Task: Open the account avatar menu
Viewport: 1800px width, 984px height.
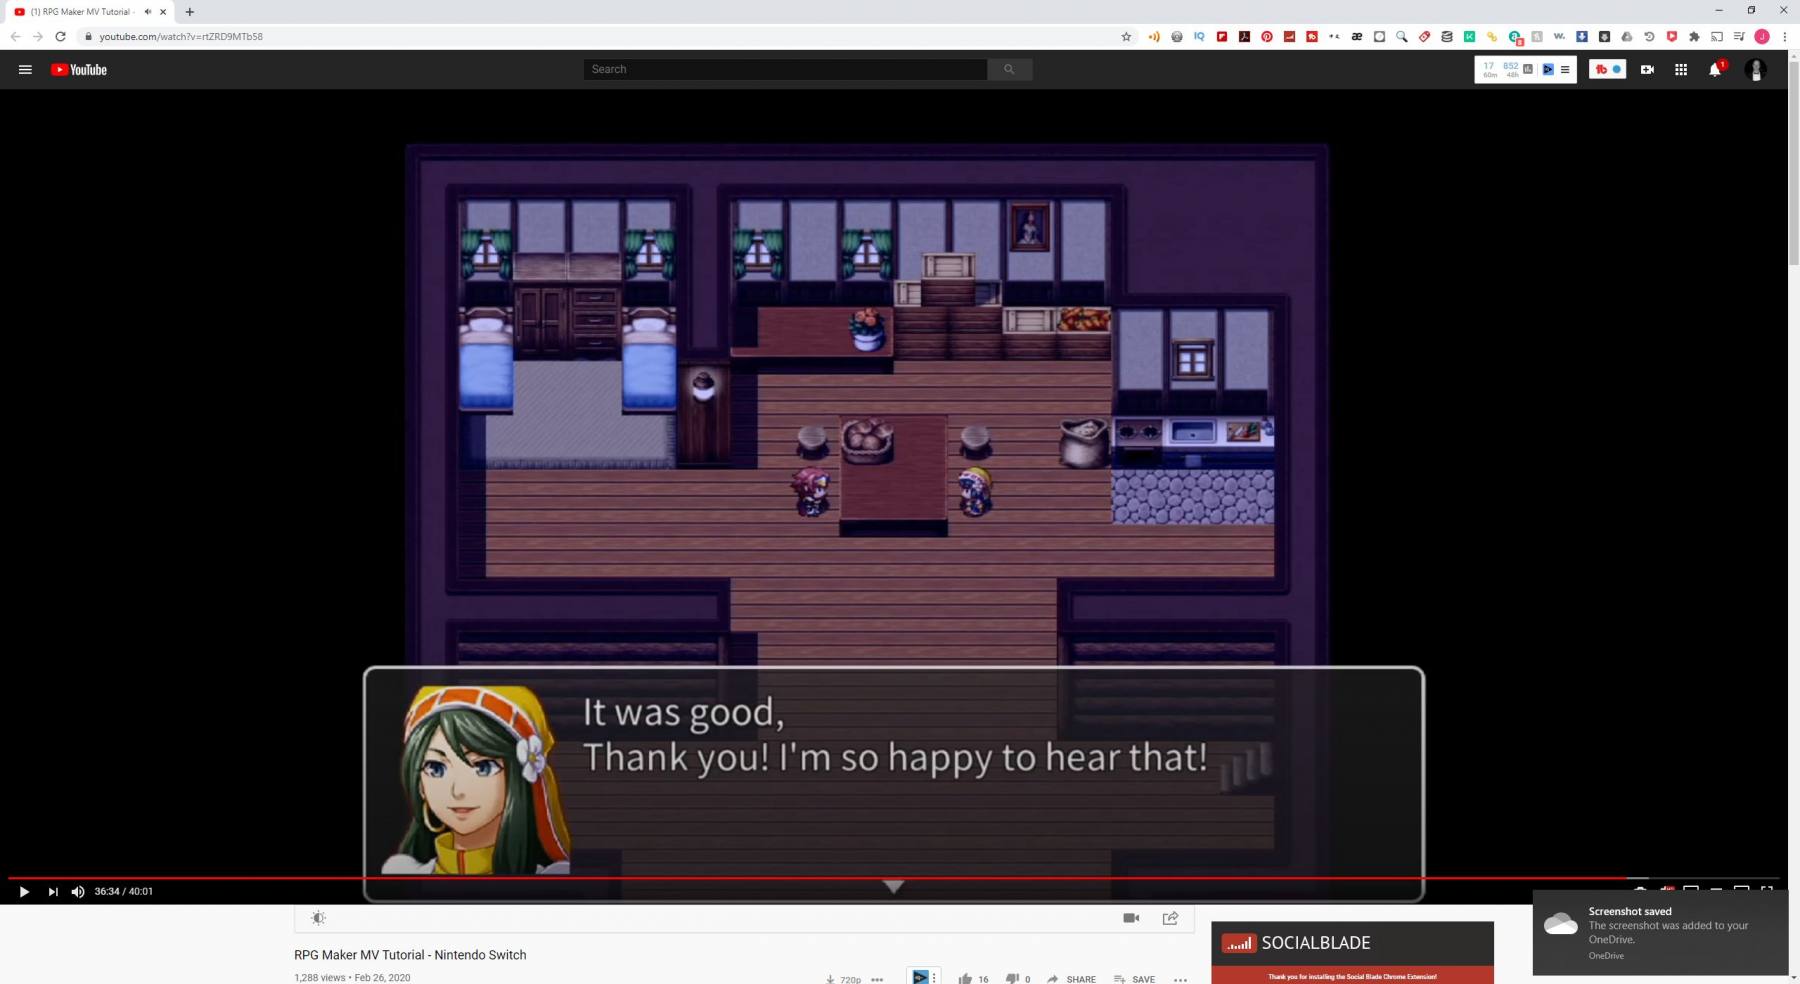Action: pos(1755,70)
